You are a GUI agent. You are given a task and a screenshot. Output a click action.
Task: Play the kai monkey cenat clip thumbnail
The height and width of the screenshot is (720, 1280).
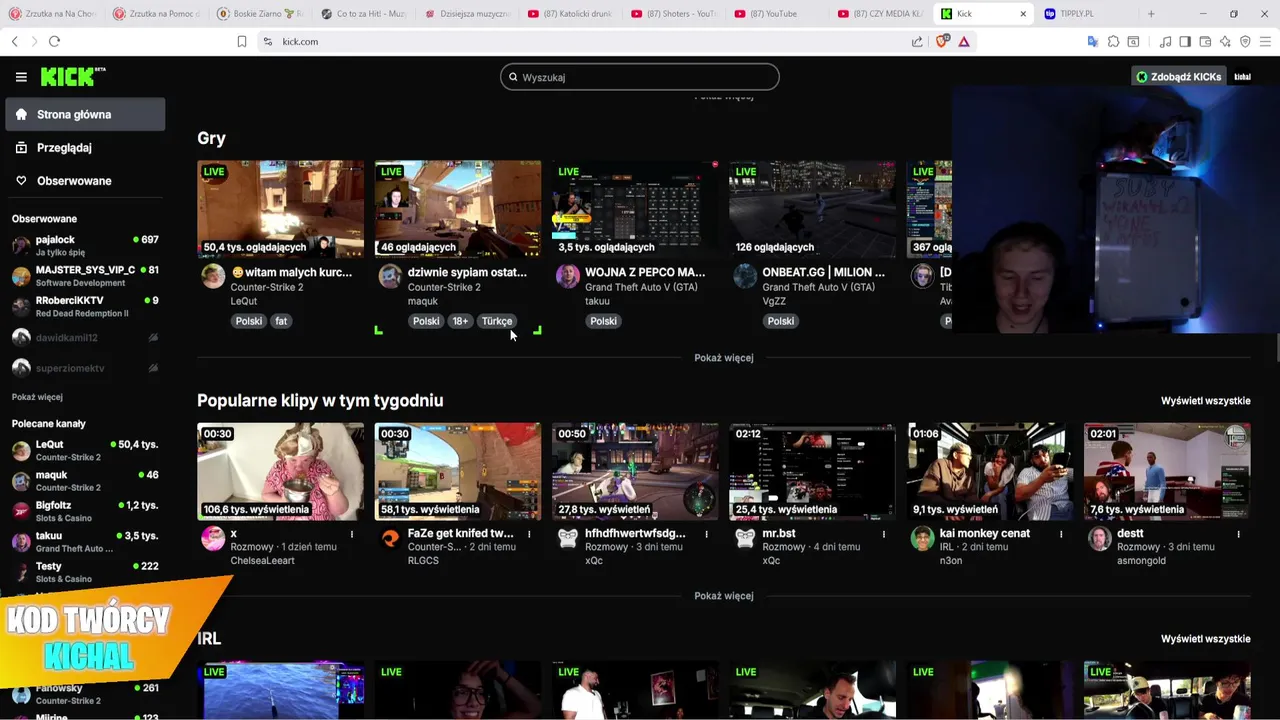[990, 471]
